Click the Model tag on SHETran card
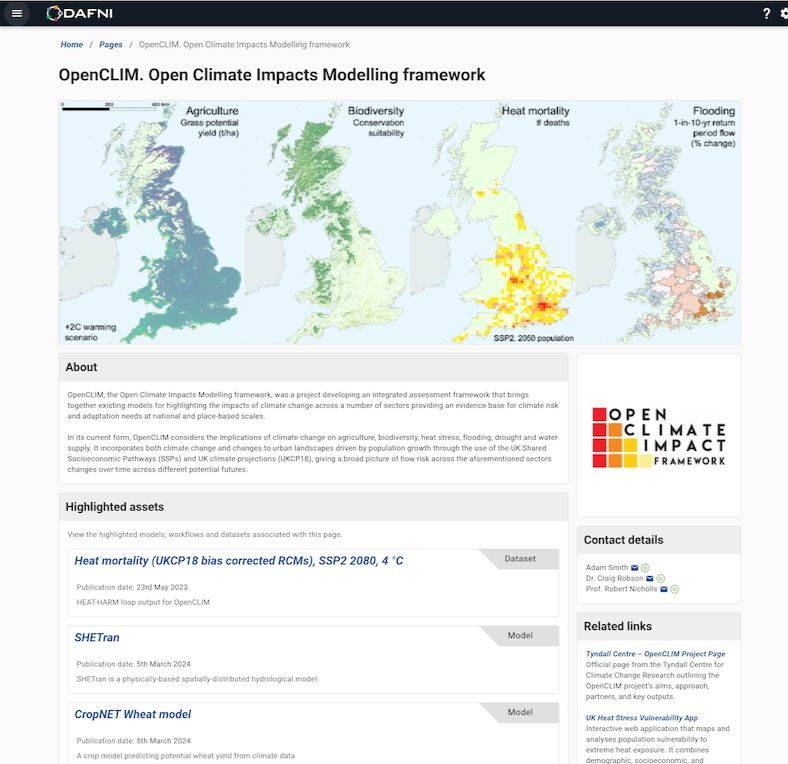This screenshot has height=764, width=788. tap(520, 636)
